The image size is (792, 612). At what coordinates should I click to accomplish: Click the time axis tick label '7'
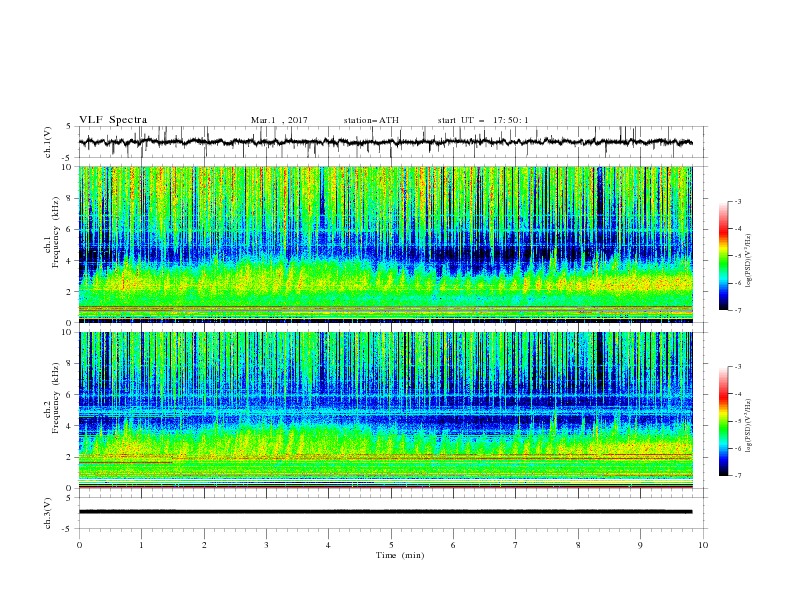516,545
